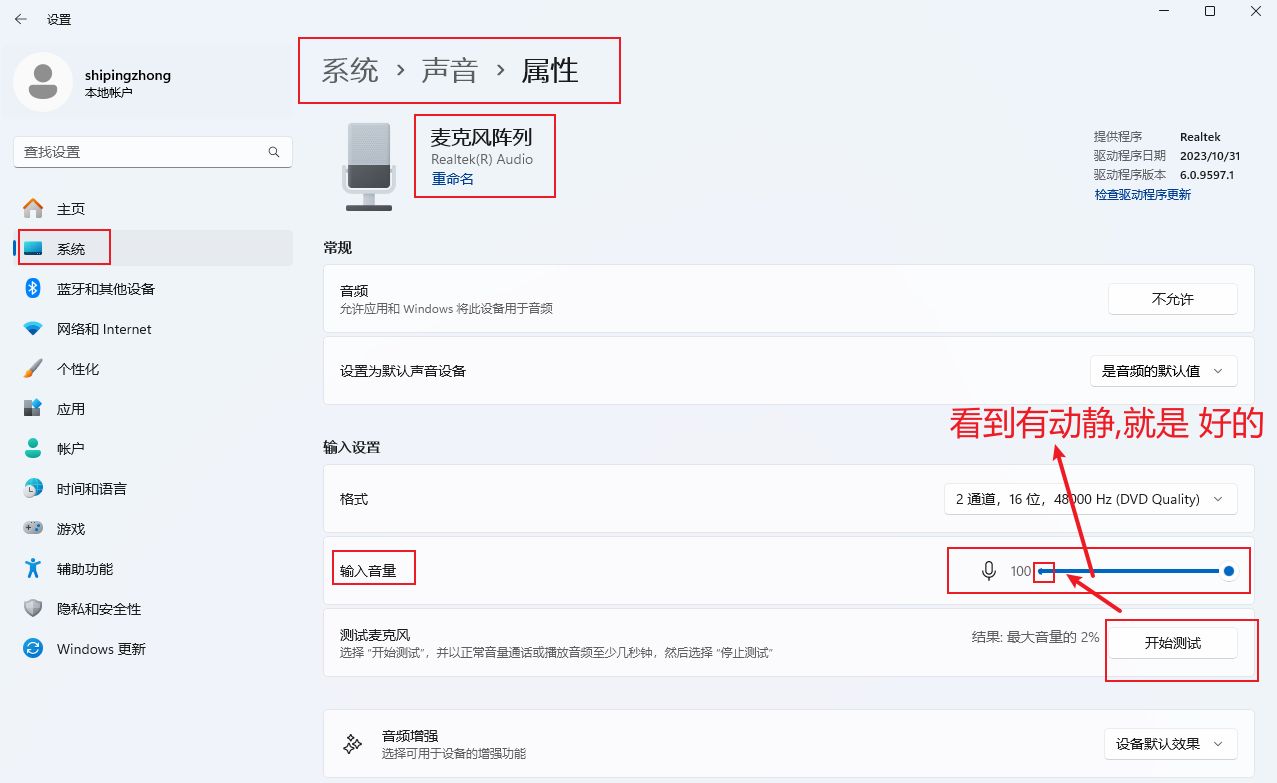Image resolution: width=1277 pixels, height=783 pixels.
Task: Open Windows 更新 page
Action: (x=100, y=649)
